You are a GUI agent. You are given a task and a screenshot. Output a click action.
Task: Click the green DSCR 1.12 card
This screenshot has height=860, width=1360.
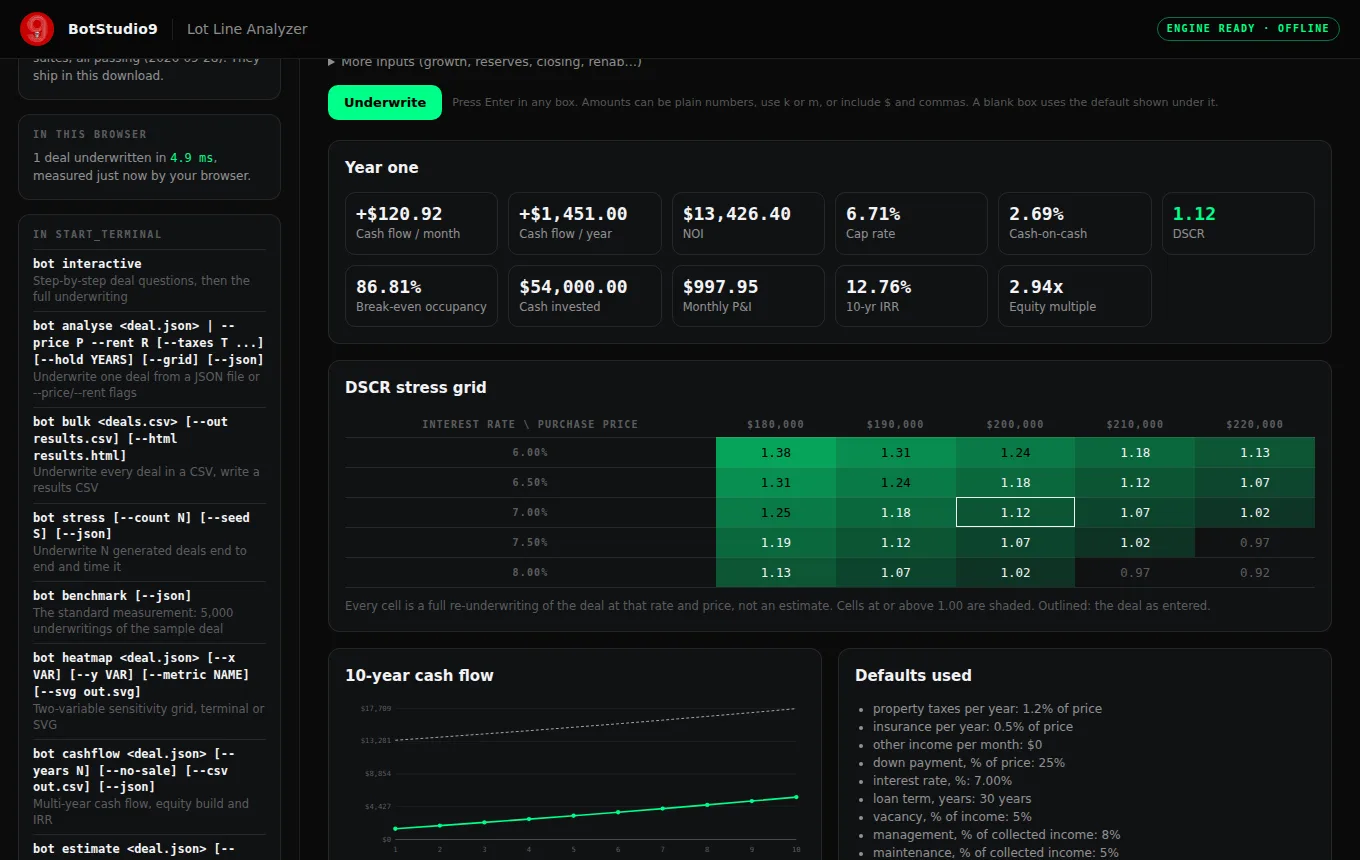(1238, 223)
